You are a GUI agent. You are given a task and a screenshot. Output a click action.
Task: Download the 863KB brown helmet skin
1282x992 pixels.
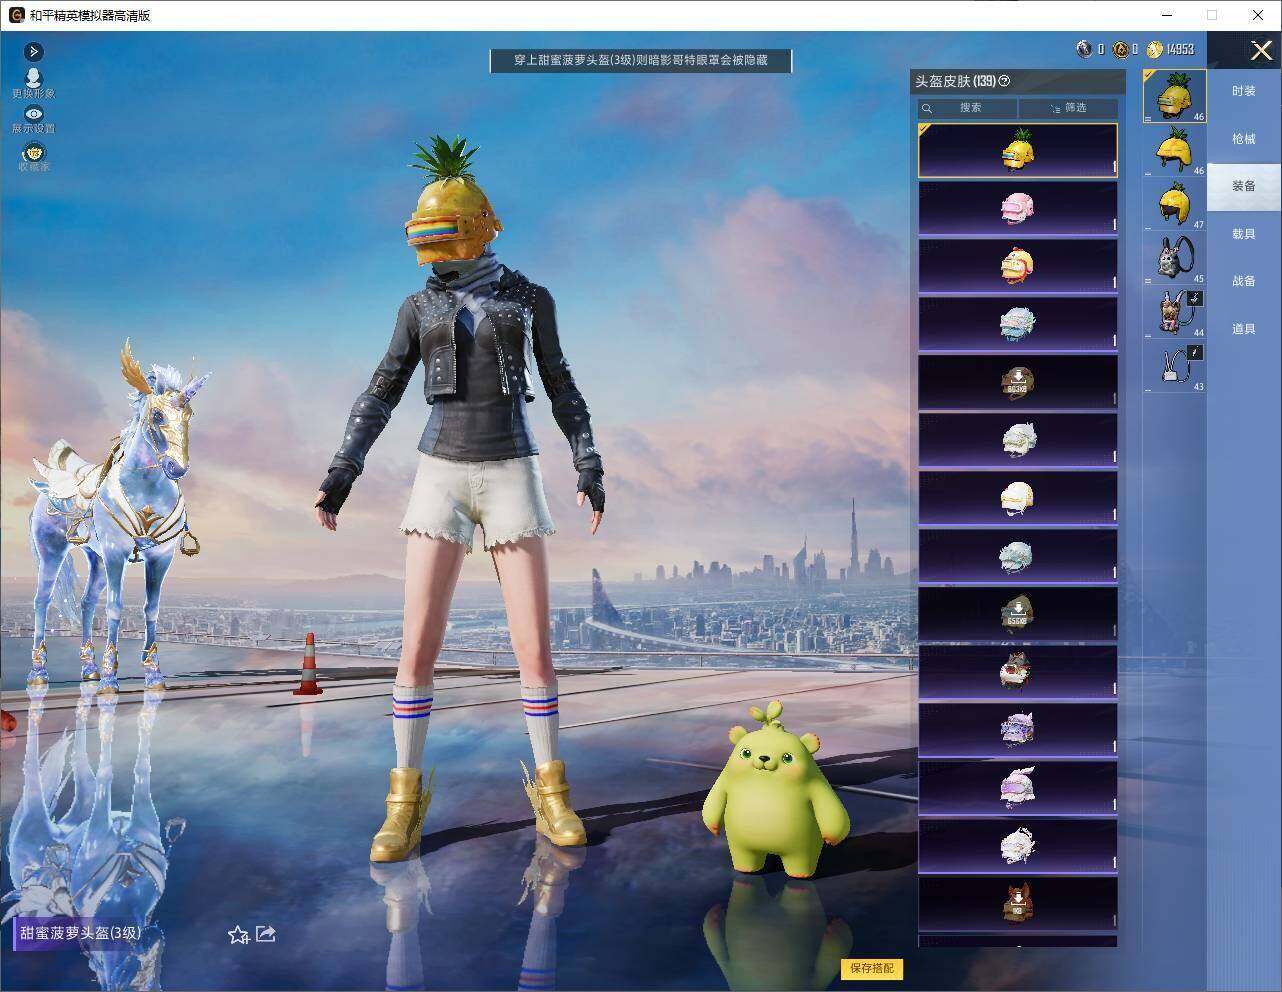click(1018, 383)
